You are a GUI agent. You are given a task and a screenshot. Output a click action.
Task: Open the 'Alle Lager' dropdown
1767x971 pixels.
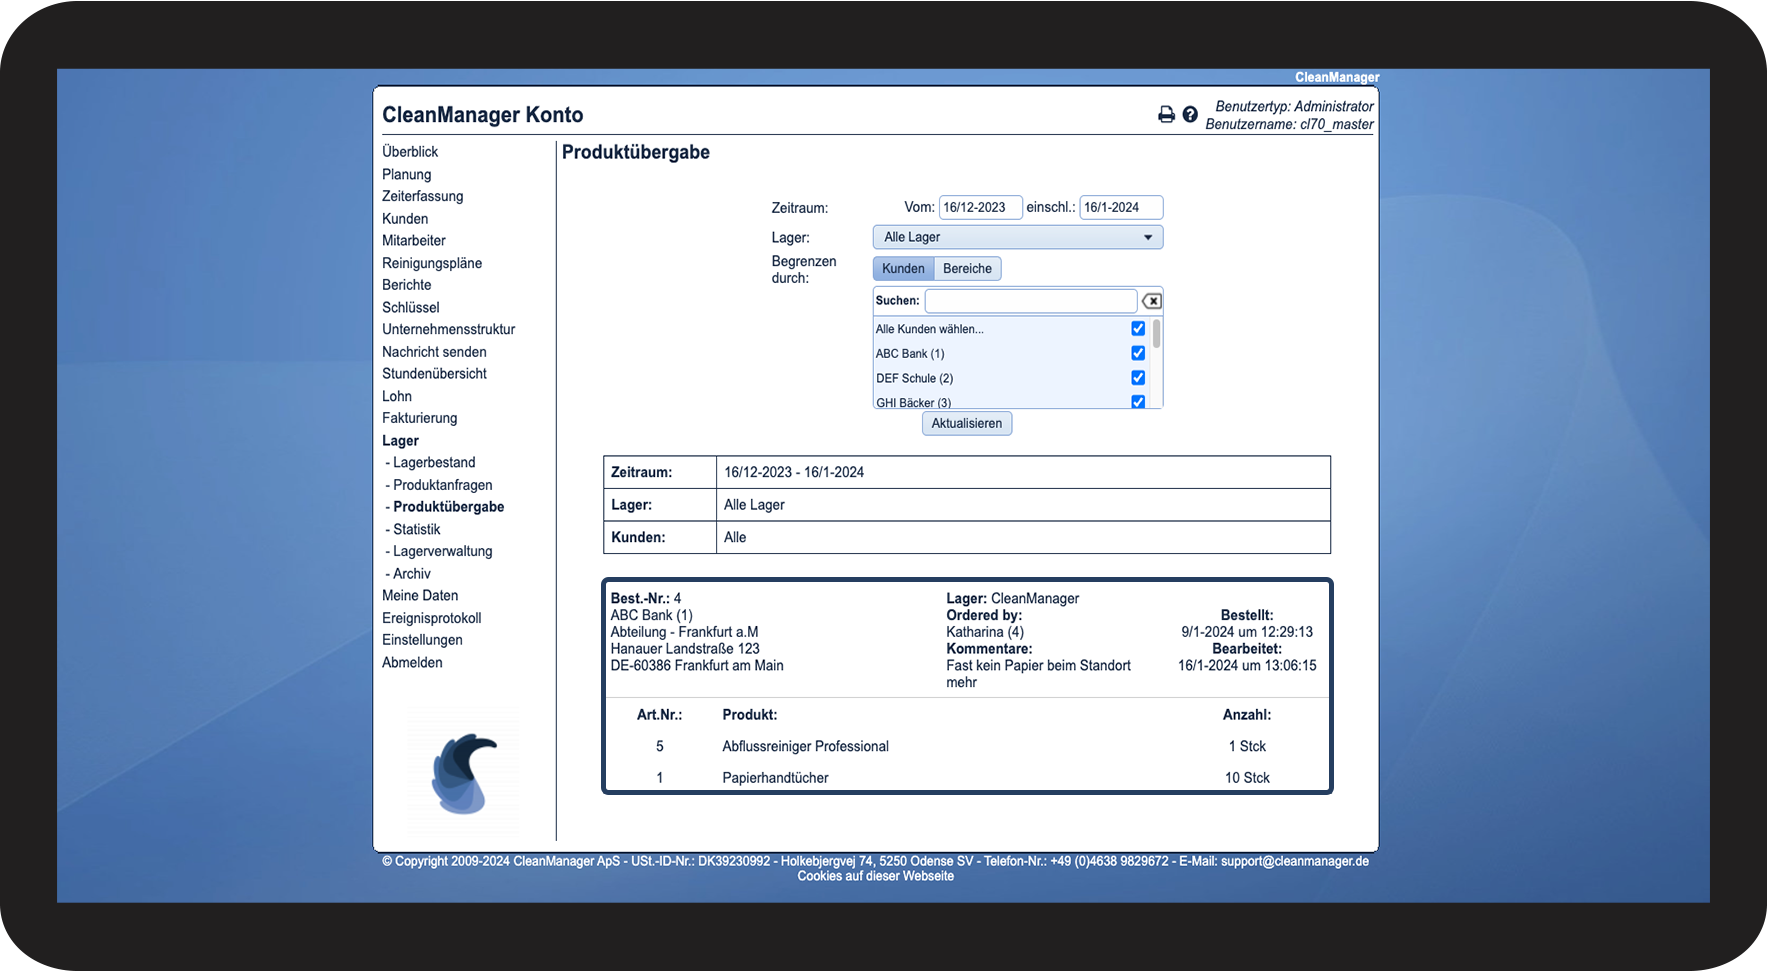(1017, 237)
